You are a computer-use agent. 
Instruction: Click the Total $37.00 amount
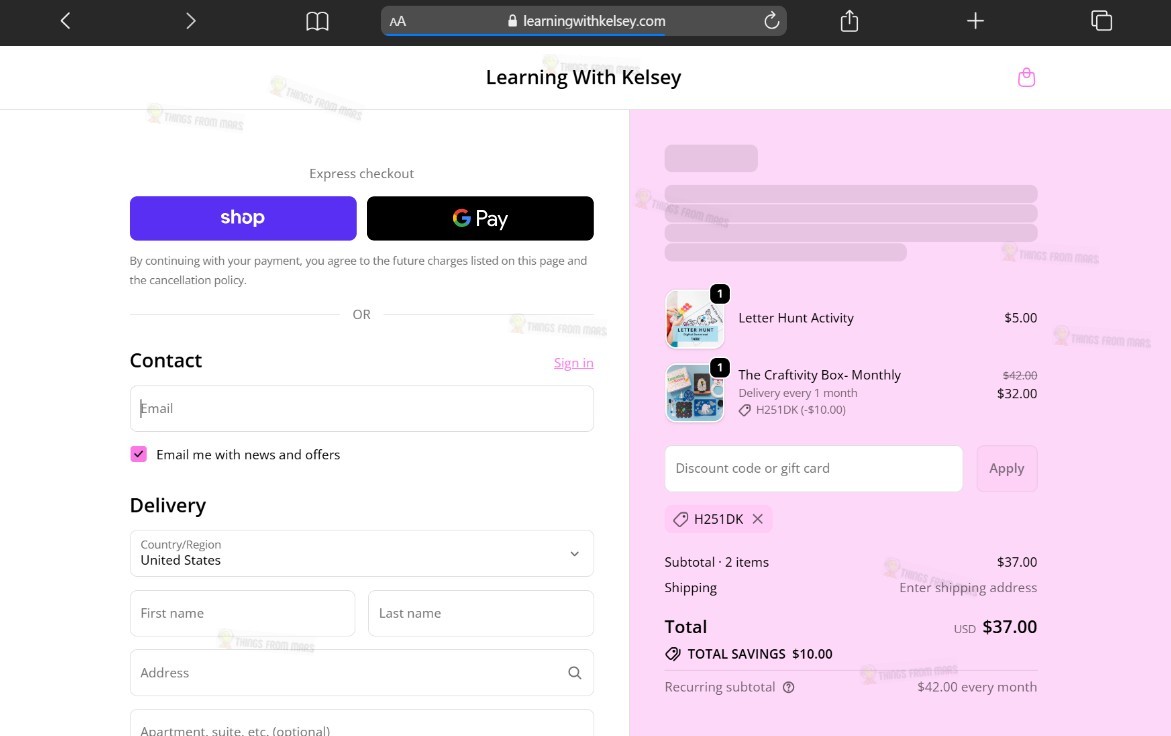tap(1009, 627)
